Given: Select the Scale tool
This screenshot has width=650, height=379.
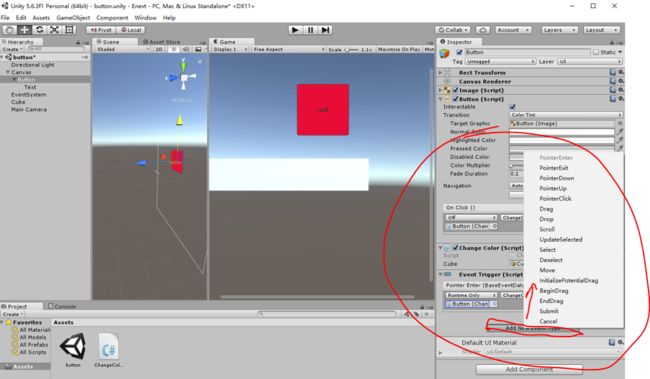Looking at the screenshot, I should click(54, 30).
